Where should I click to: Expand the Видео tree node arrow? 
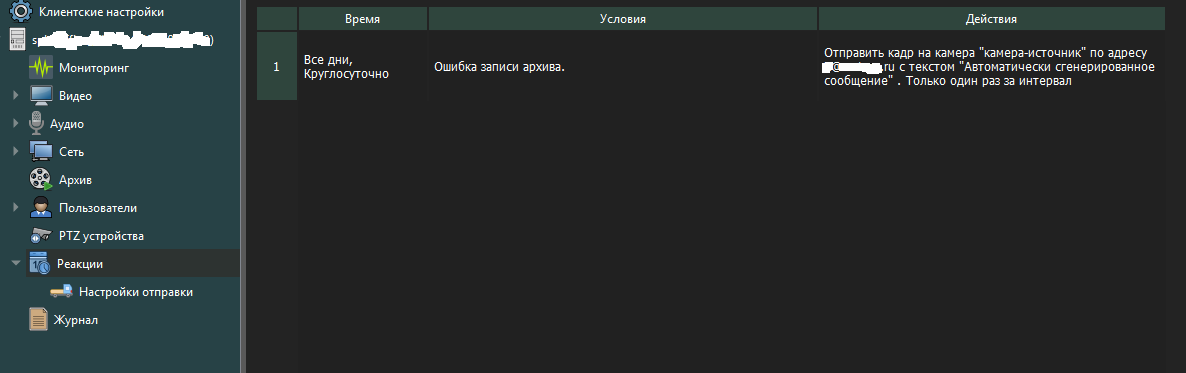(17, 96)
